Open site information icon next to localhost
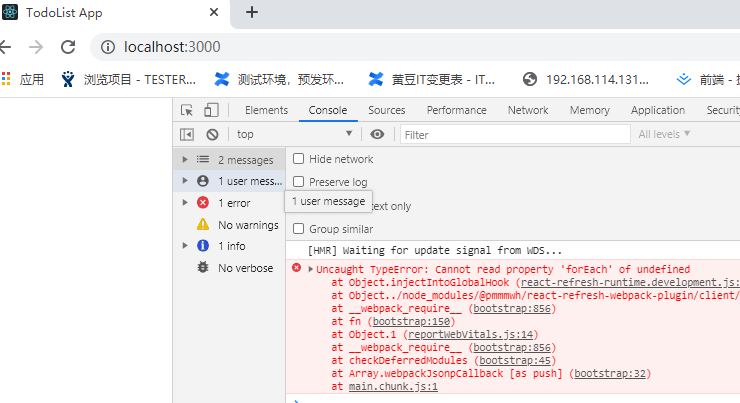 [108, 47]
